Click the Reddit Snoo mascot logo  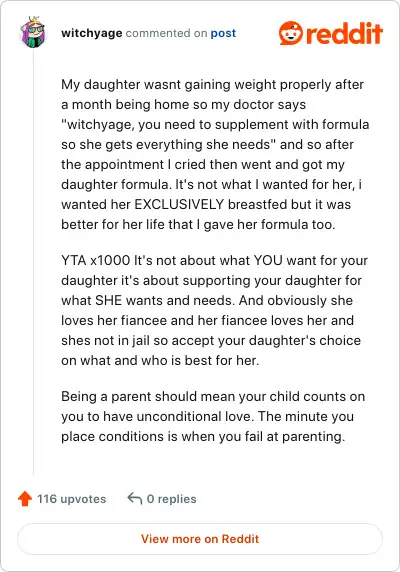click(x=291, y=33)
